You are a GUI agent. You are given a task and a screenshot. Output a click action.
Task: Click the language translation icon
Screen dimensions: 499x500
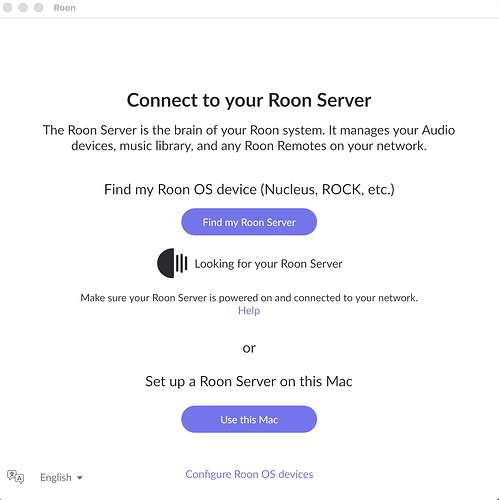coord(15,477)
